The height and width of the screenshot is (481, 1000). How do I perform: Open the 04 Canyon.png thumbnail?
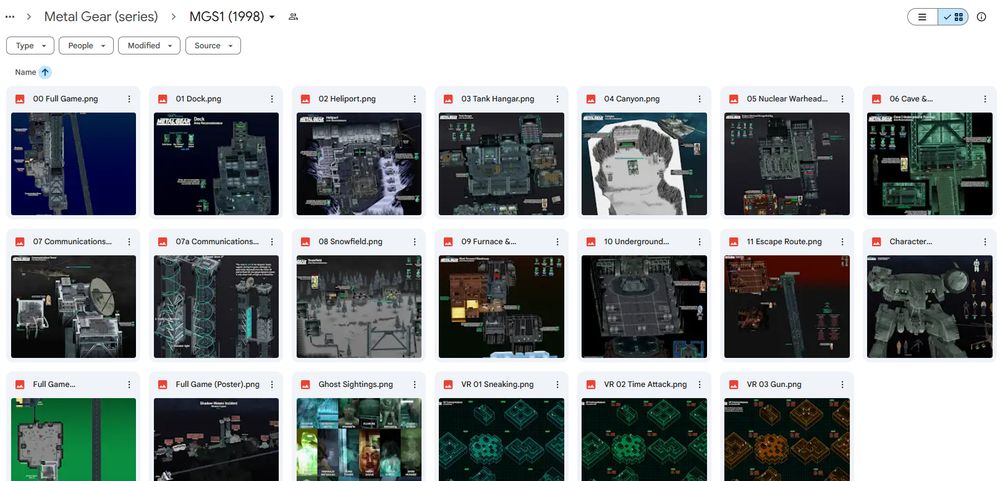pos(644,164)
